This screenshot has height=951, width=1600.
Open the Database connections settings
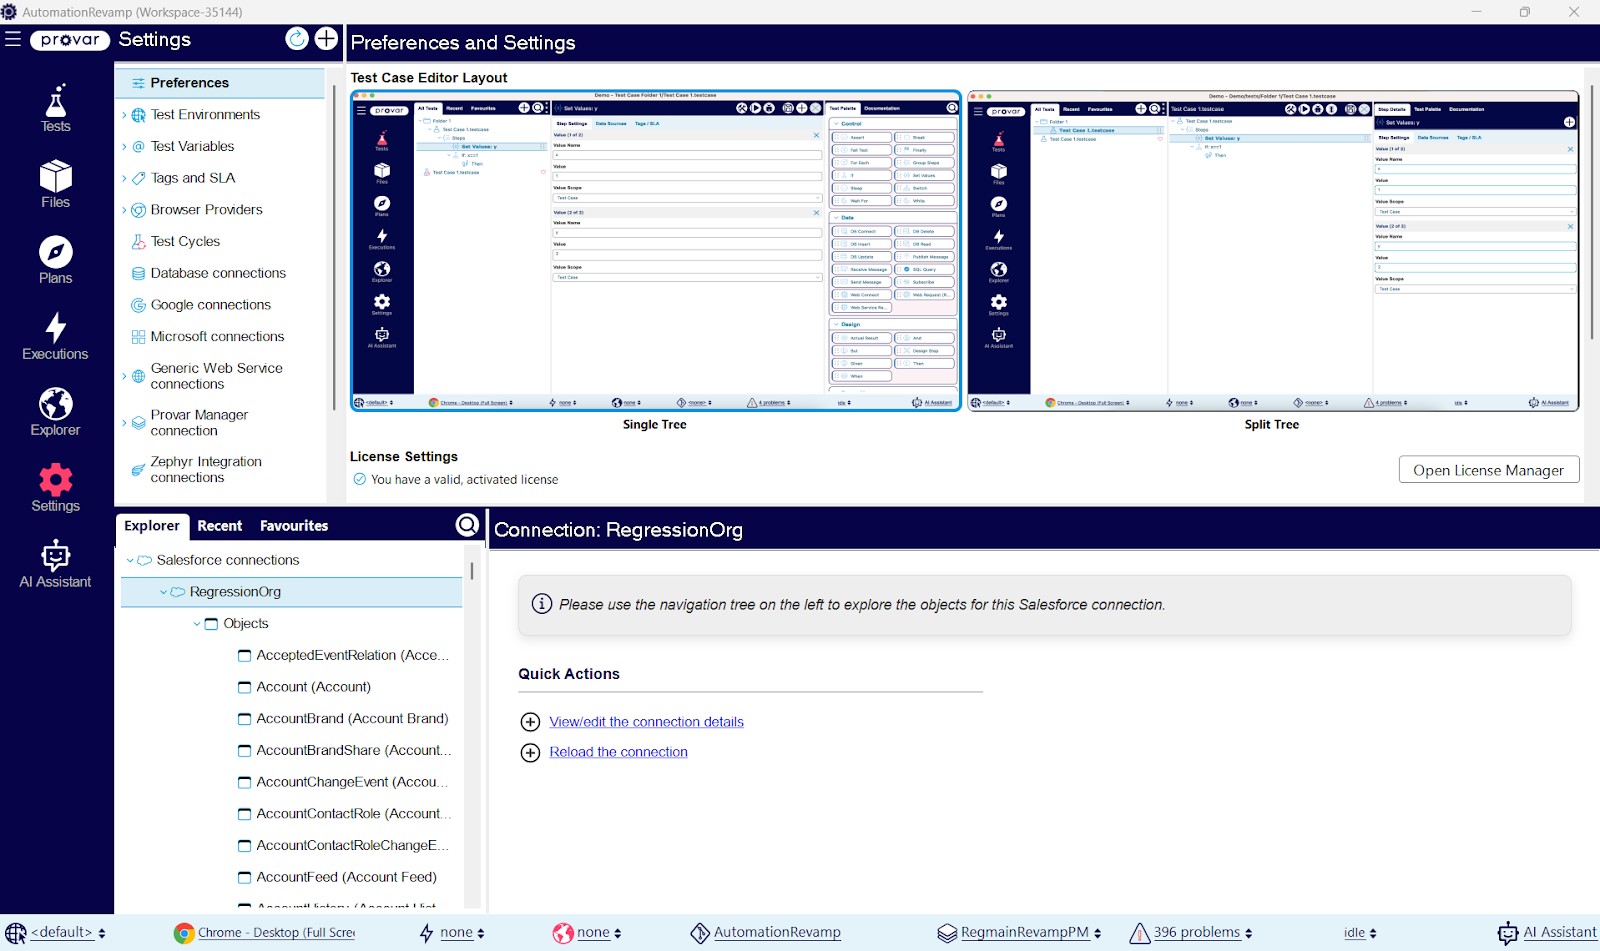pyautogui.click(x=218, y=273)
